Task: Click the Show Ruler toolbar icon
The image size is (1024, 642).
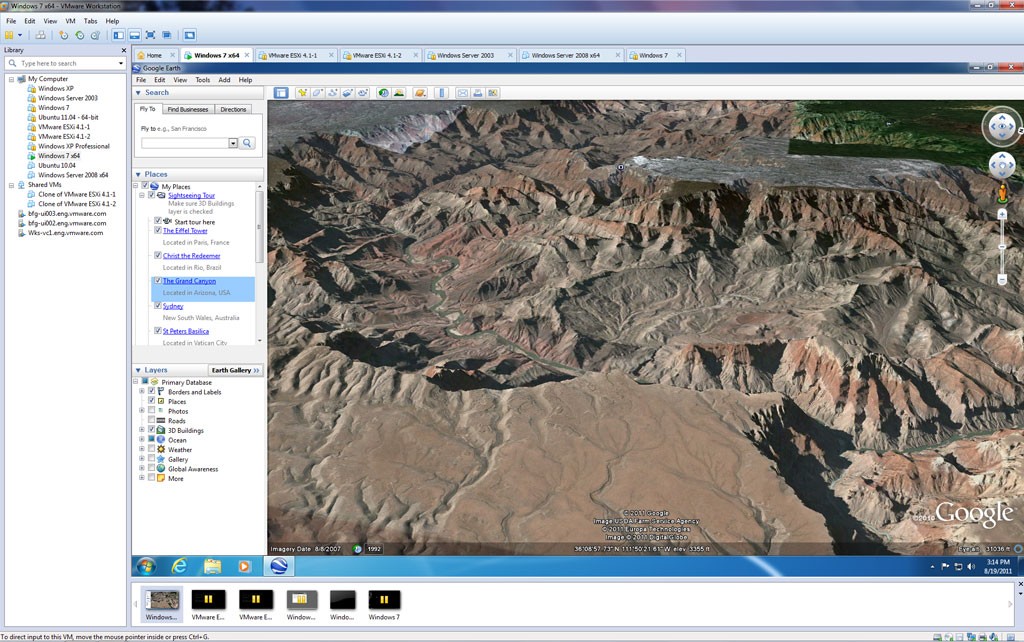Action: tap(441, 93)
